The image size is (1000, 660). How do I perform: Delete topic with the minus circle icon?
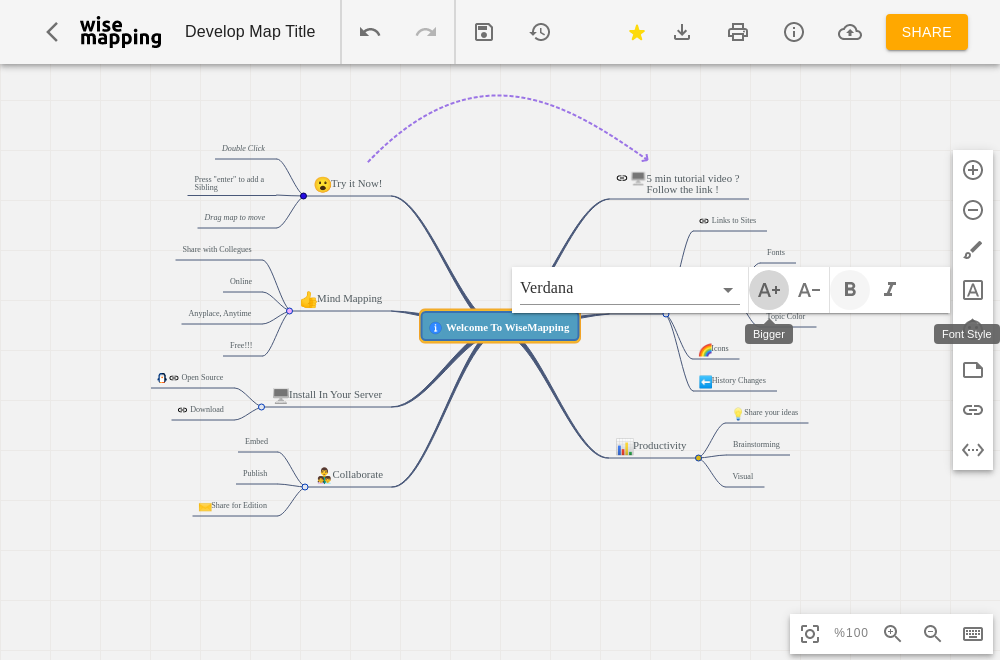tap(973, 210)
